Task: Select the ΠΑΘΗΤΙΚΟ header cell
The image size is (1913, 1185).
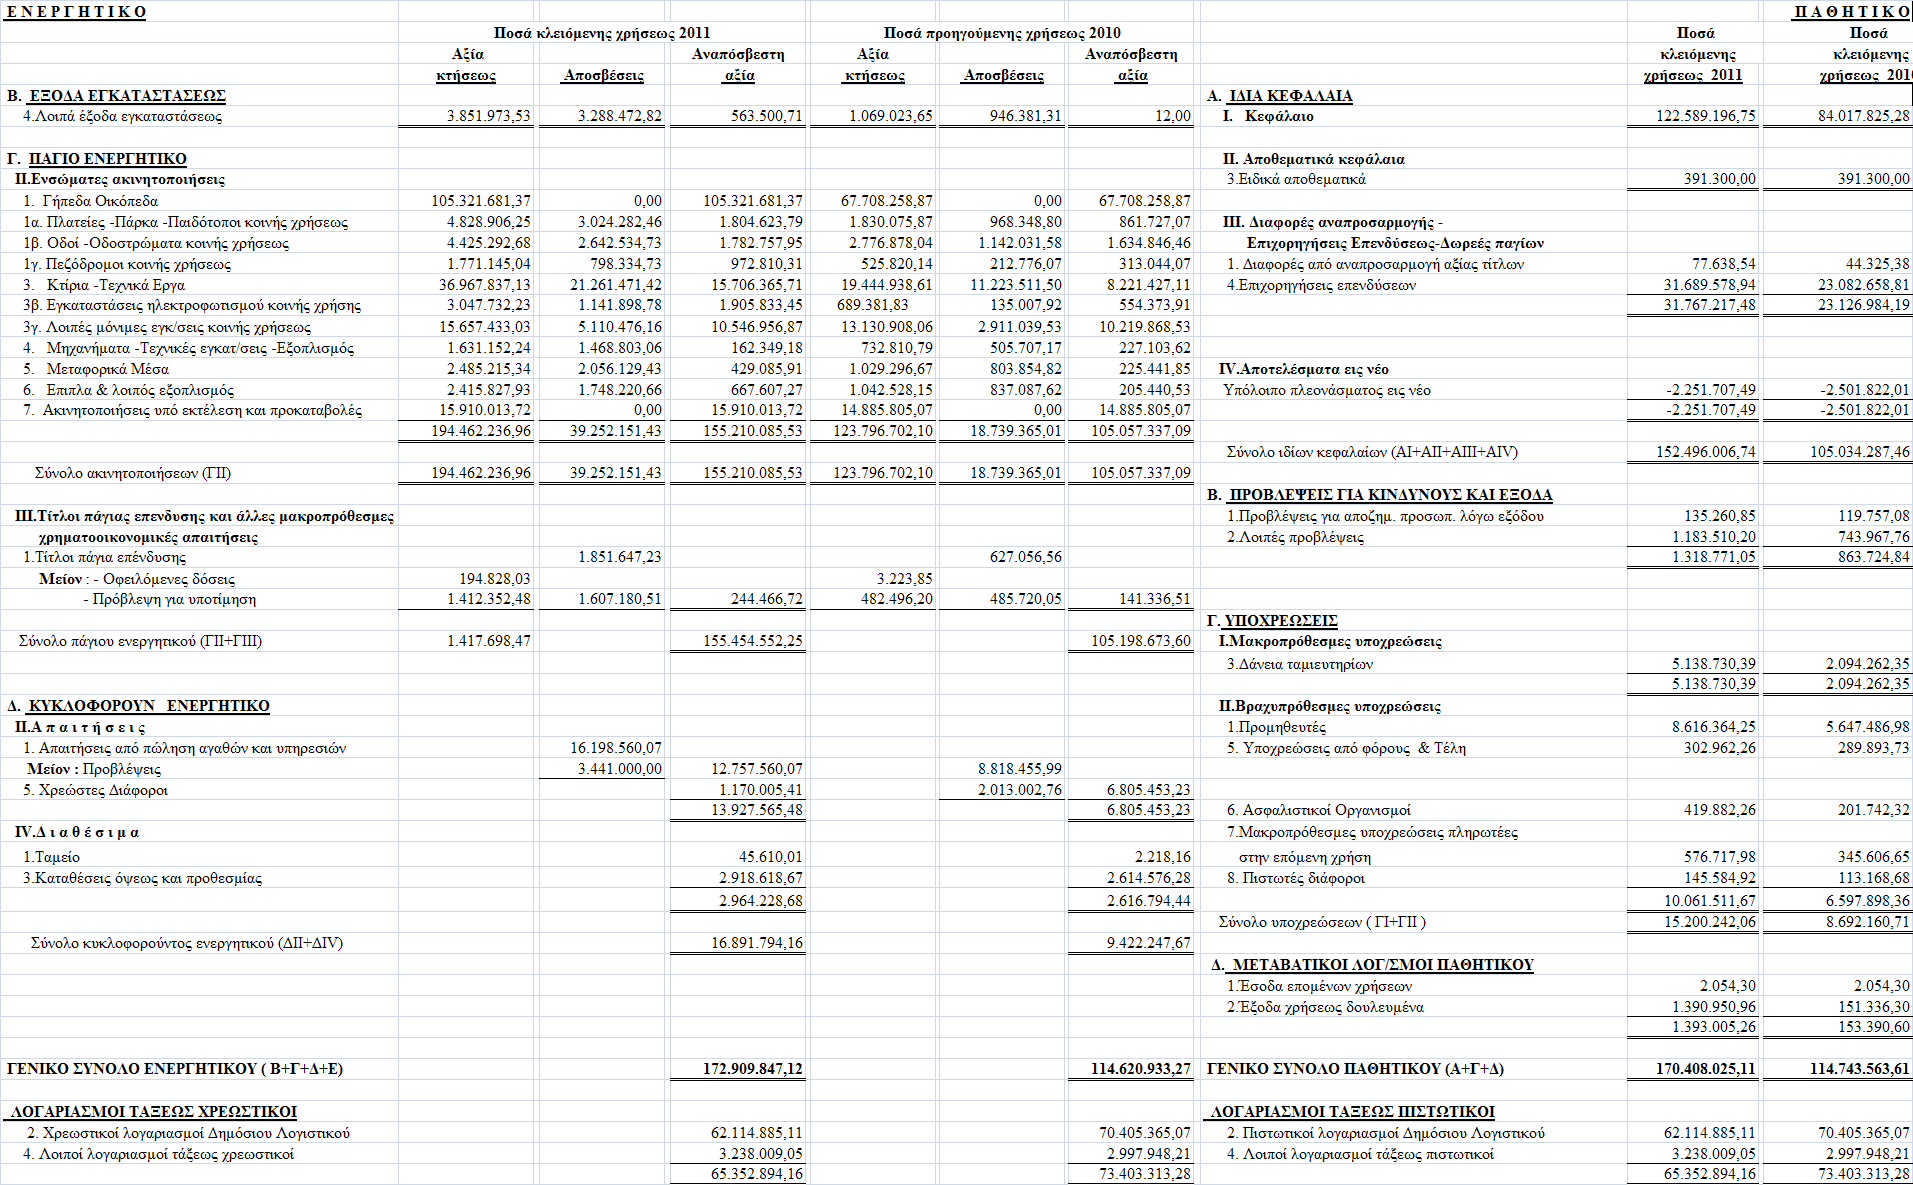Action: [1852, 12]
